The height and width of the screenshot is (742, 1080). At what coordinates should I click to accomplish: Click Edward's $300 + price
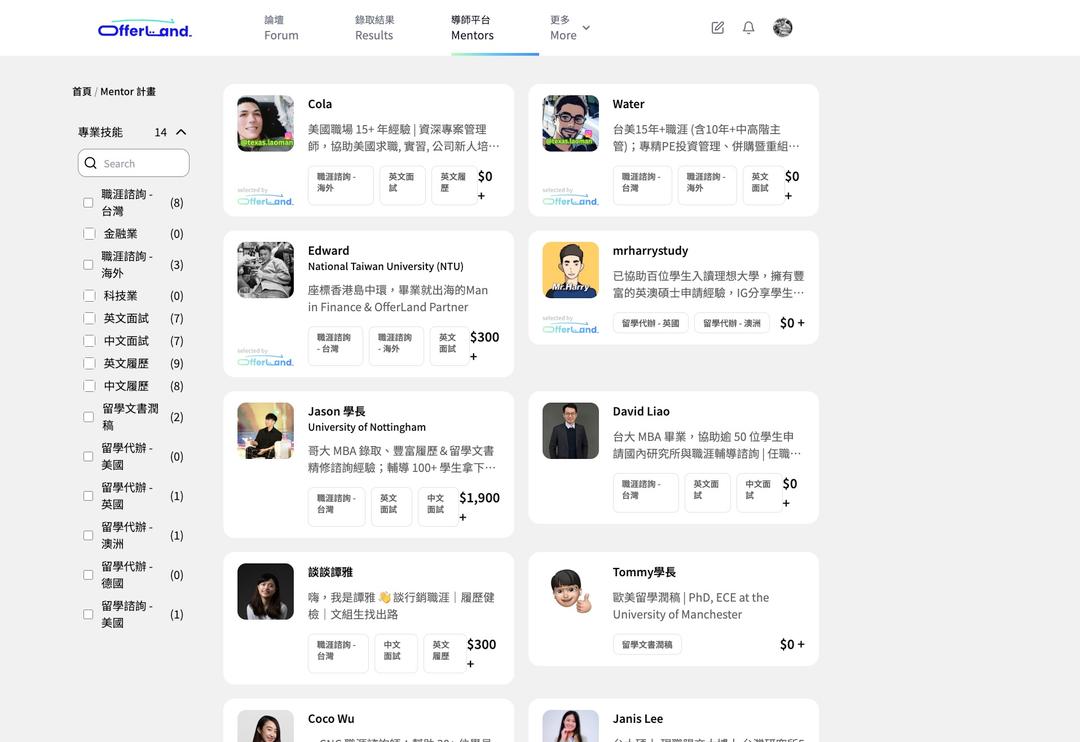pyautogui.click(x=484, y=346)
